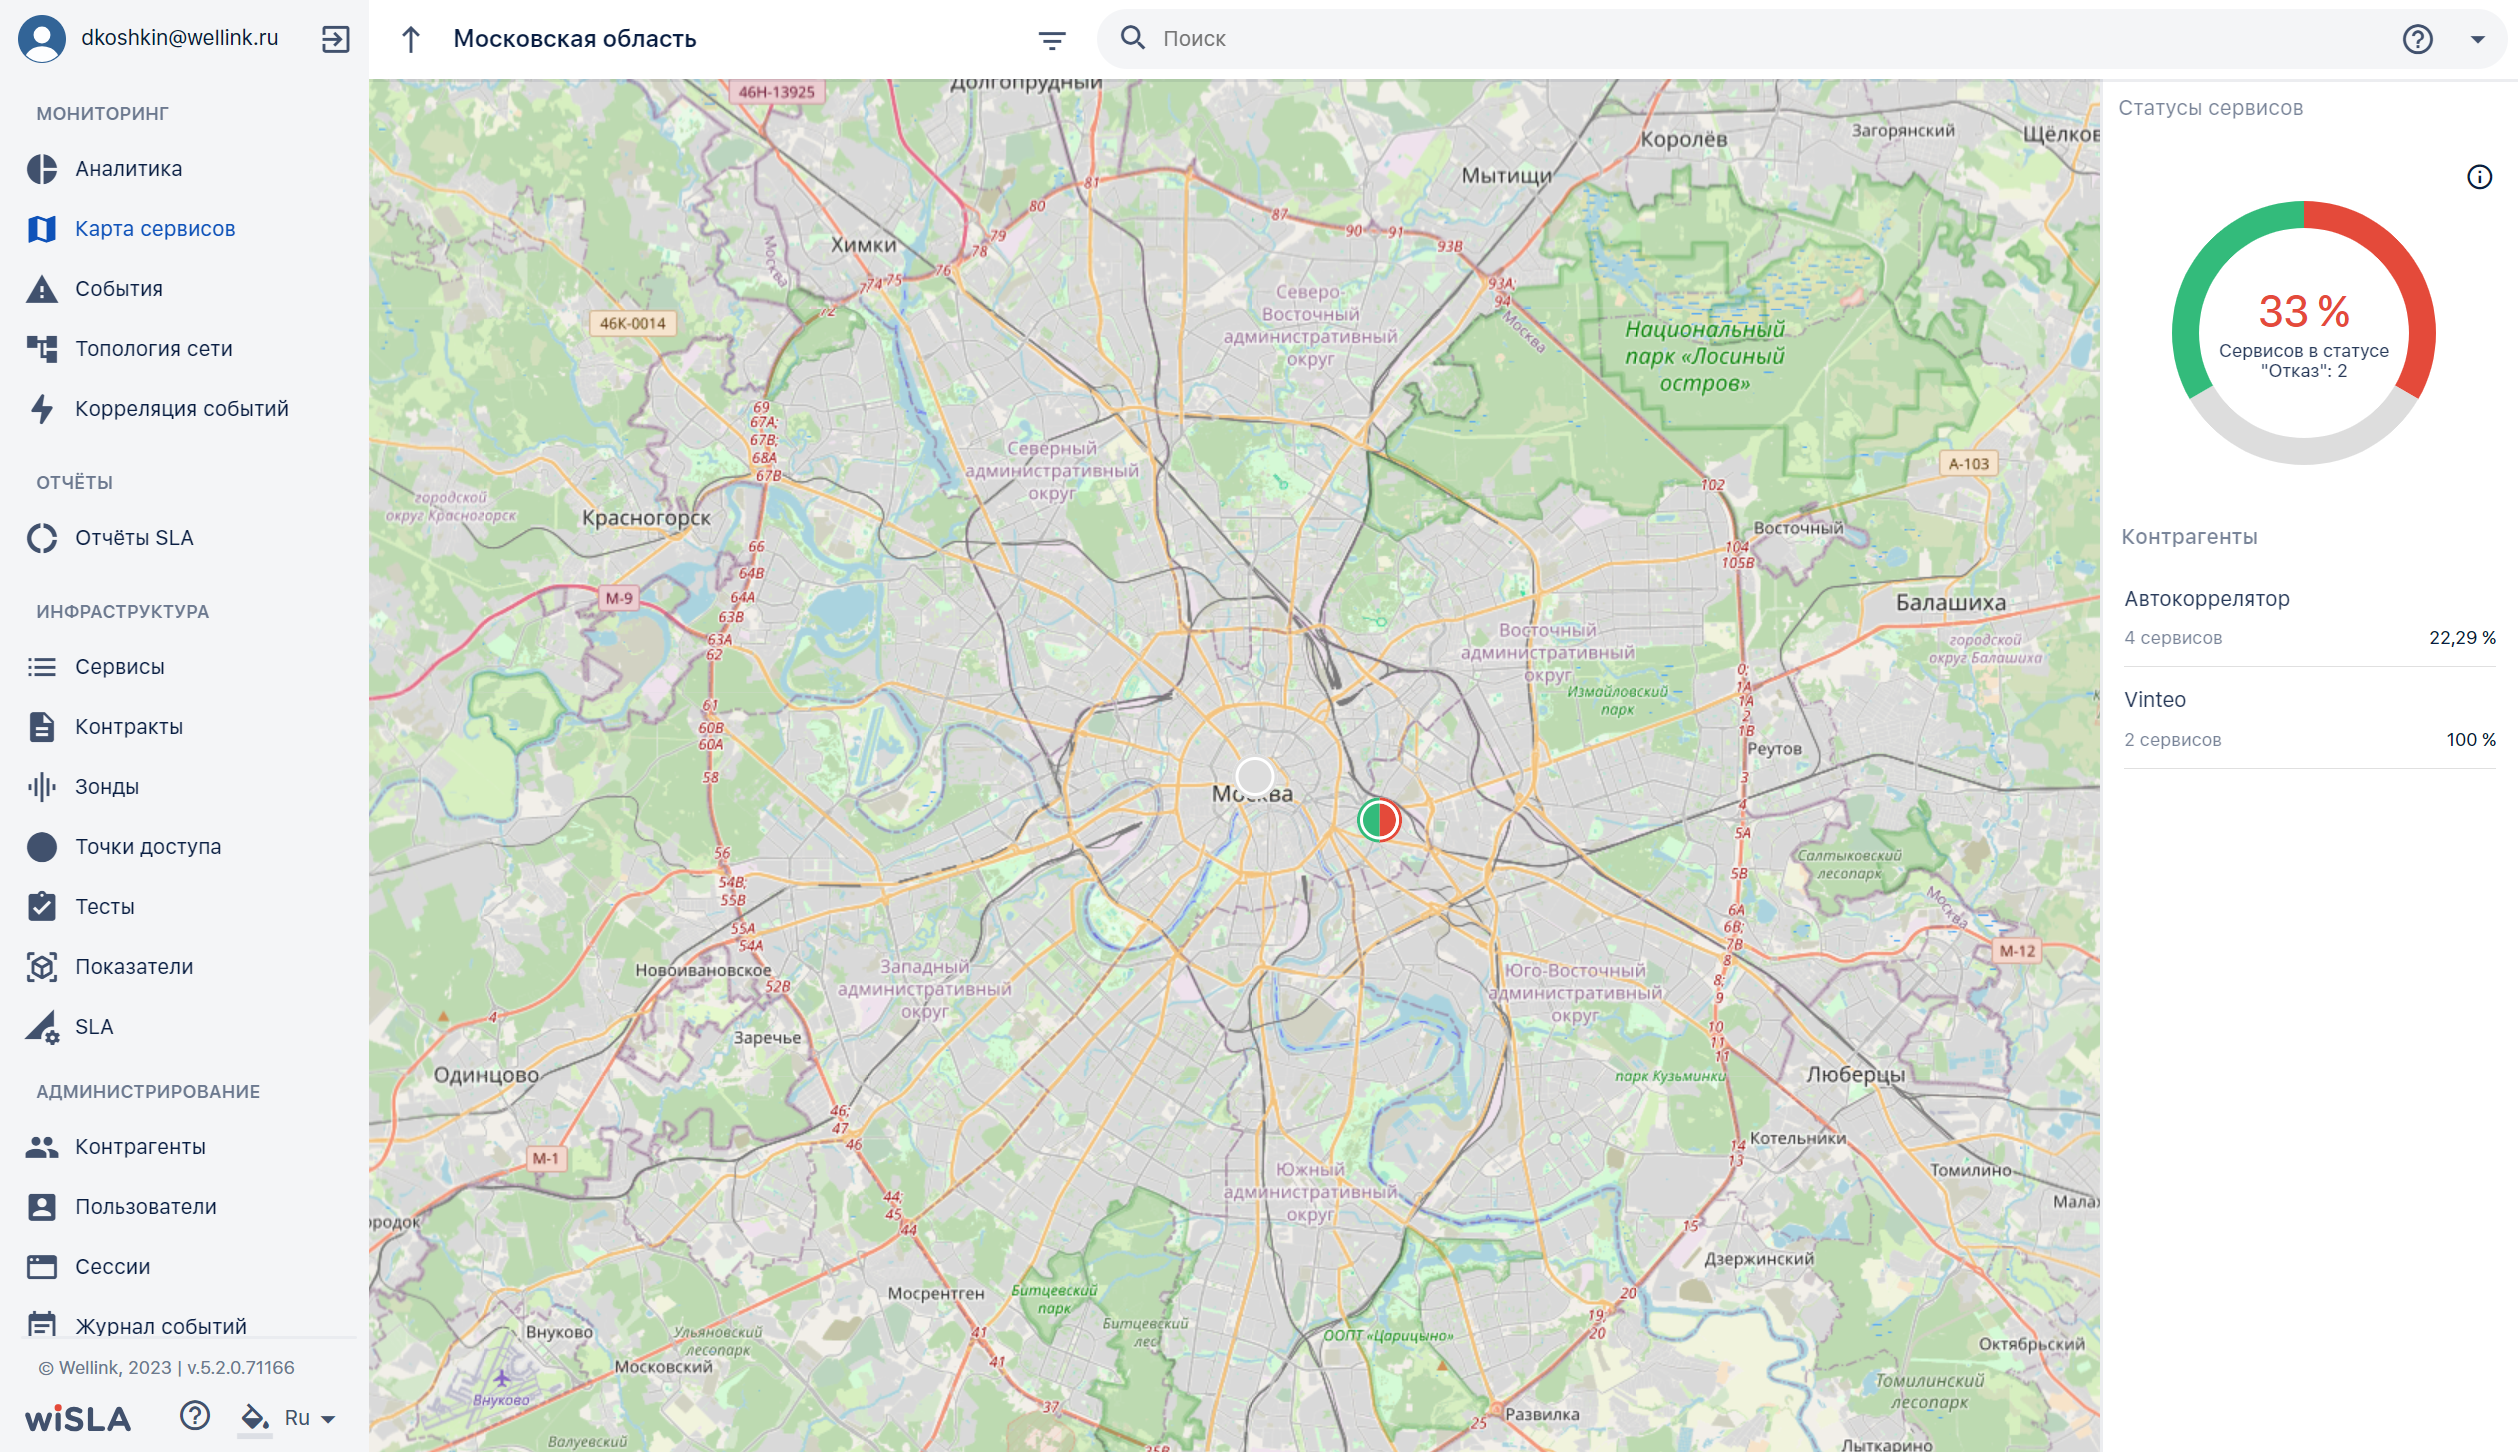
Task: Click the grey marker near Москва
Action: (x=1254, y=776)
